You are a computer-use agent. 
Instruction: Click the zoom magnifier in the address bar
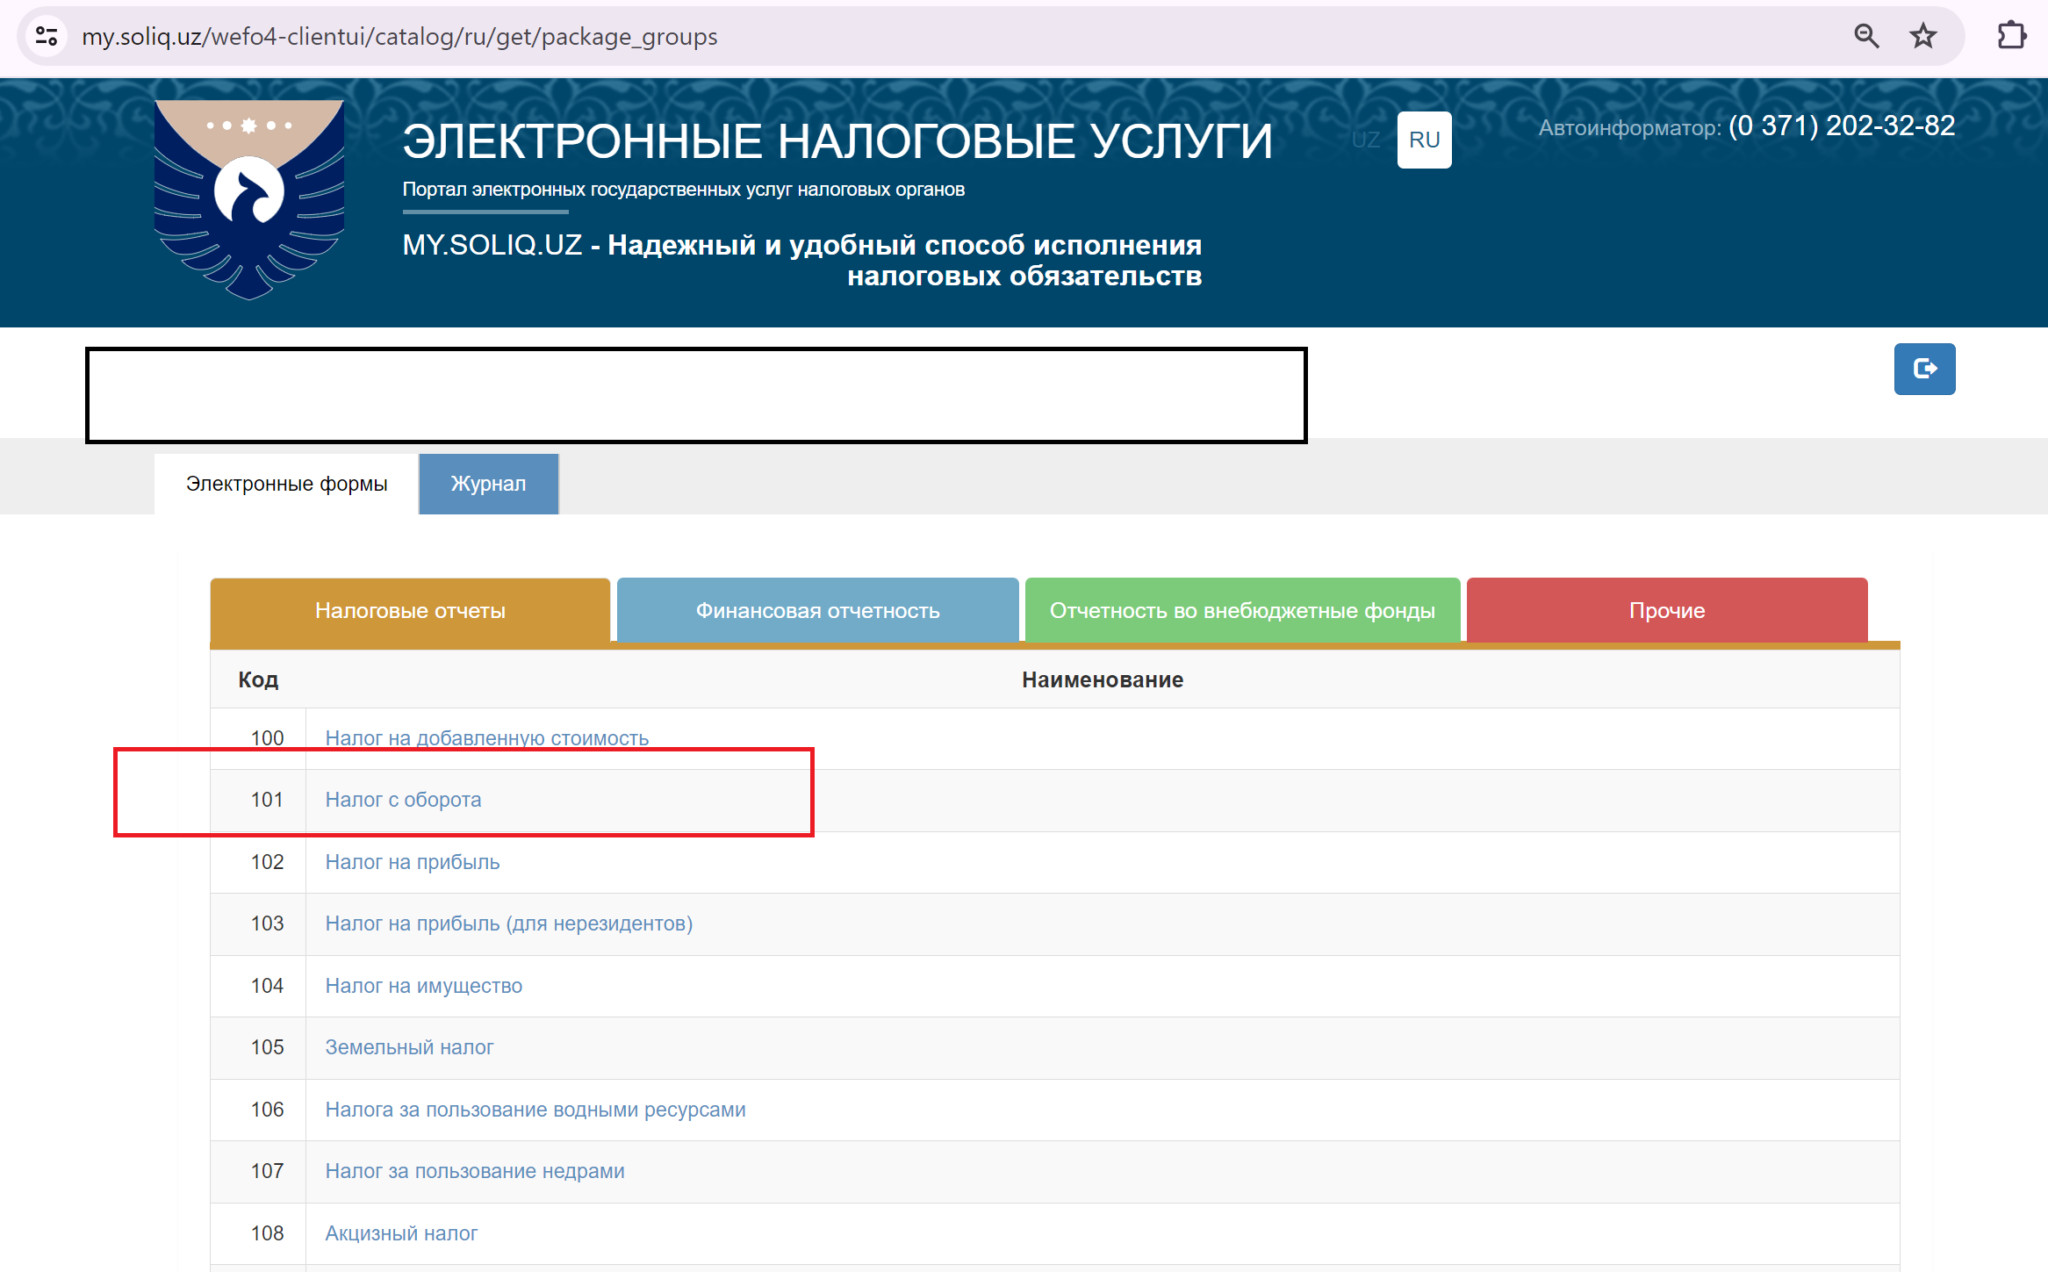click(x=1864, y=36)
